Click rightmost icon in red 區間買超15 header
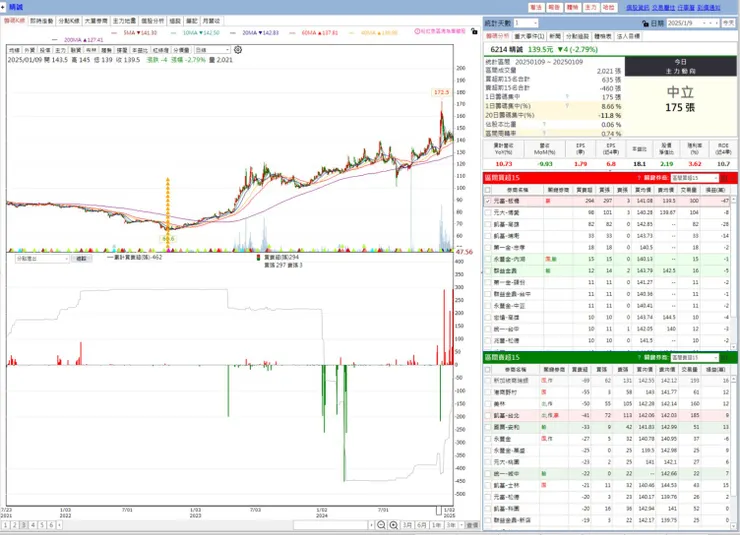The height and width of the screenshot is (535, 740). pos(733,178)
